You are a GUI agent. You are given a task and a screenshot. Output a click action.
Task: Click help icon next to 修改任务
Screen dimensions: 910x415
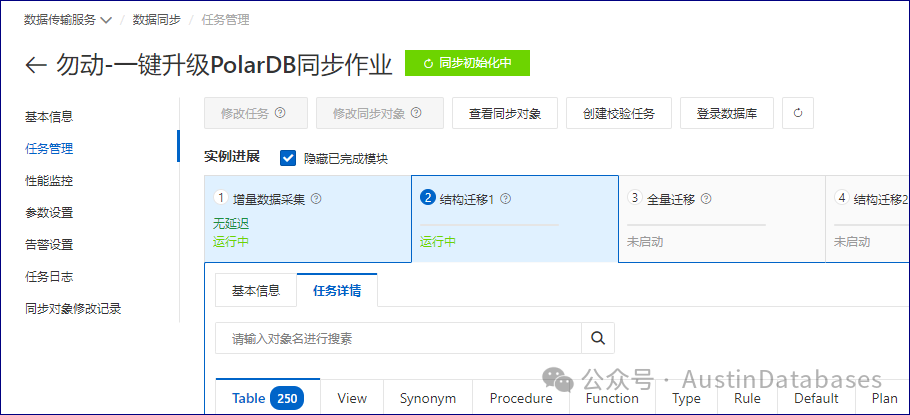[280, 113]
